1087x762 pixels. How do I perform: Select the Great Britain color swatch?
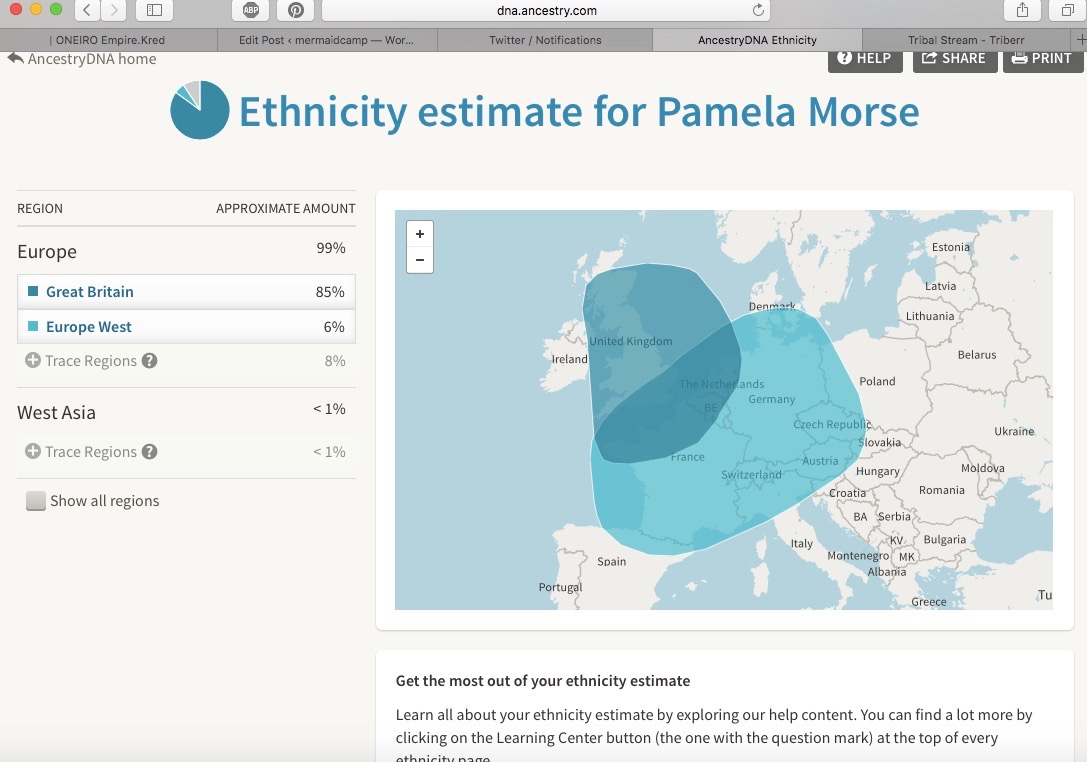coord(33,292)
